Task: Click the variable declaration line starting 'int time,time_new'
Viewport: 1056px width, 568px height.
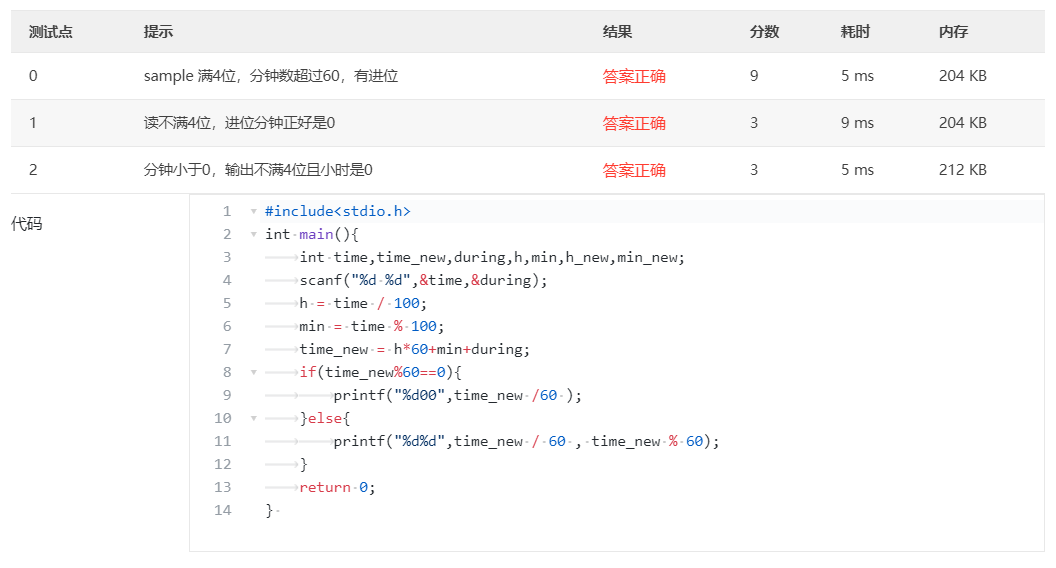Action: coord(492,257)
